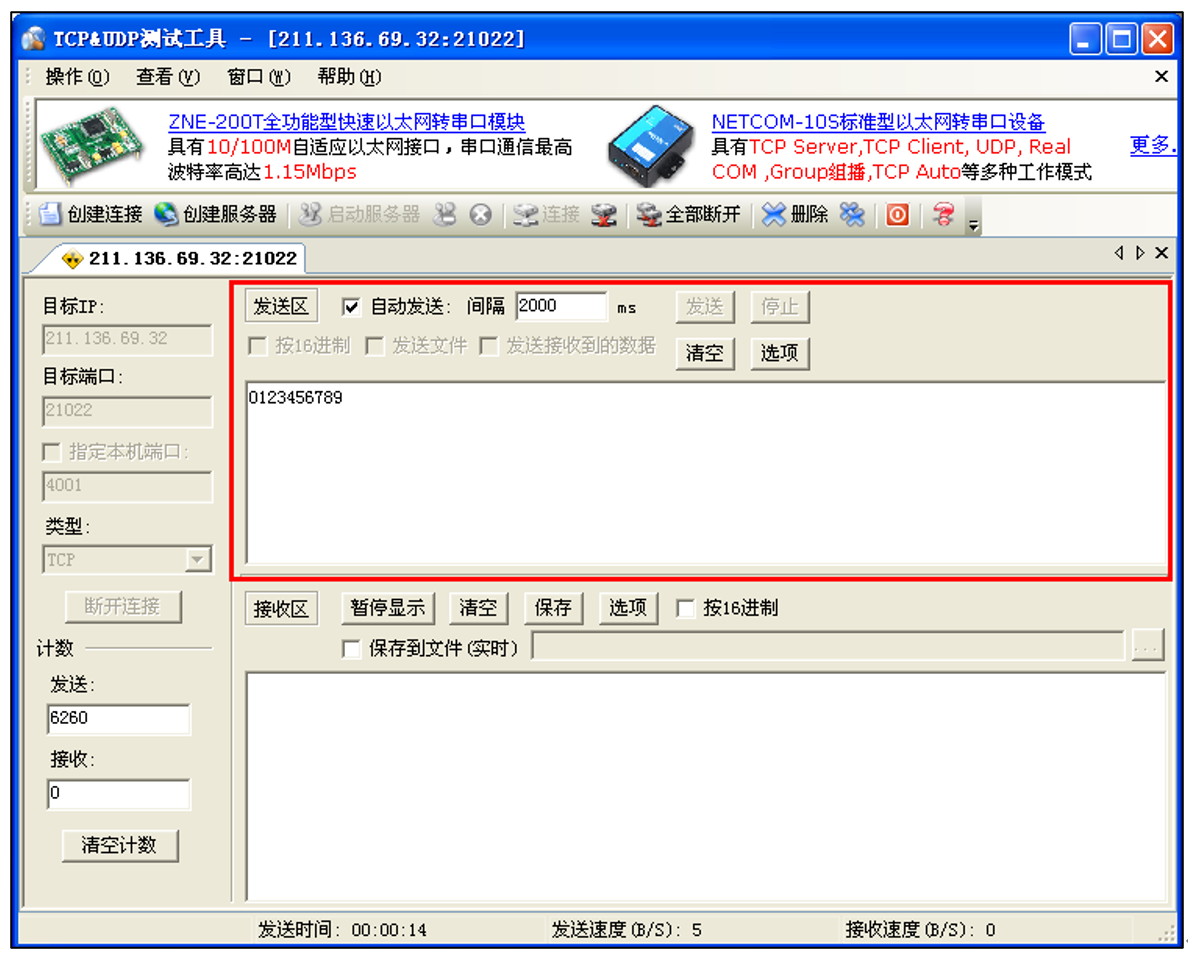Click the file browse '...' button
This screenshot has height=958, width=1188.
coord(1148,646)
